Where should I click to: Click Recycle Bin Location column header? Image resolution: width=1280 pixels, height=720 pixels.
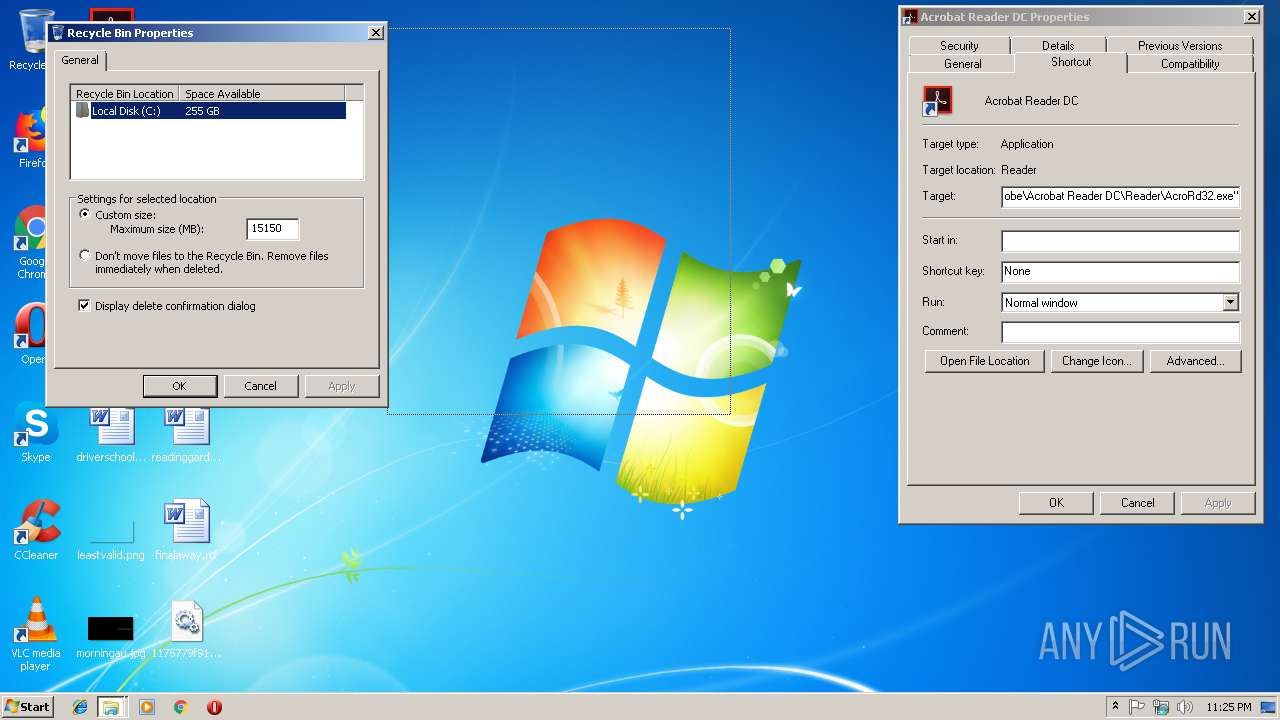[x=125, y=94]
